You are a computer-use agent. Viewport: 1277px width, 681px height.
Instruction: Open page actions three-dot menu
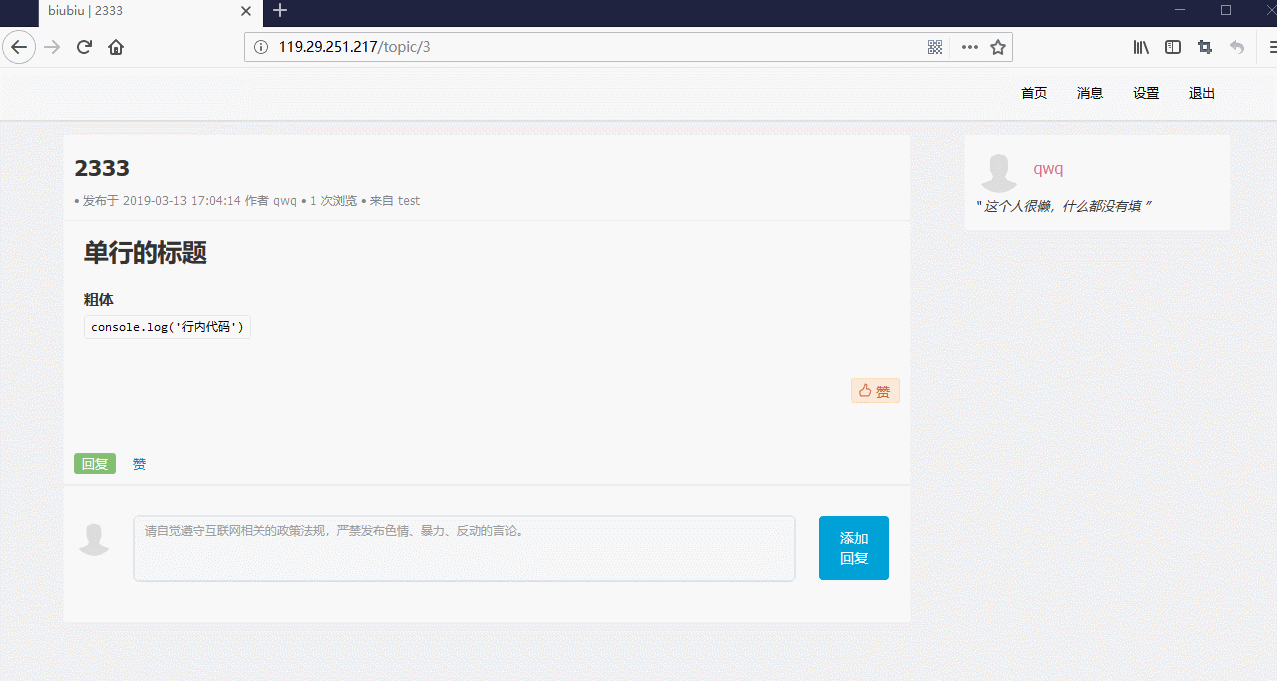click(x=969, y=47)
